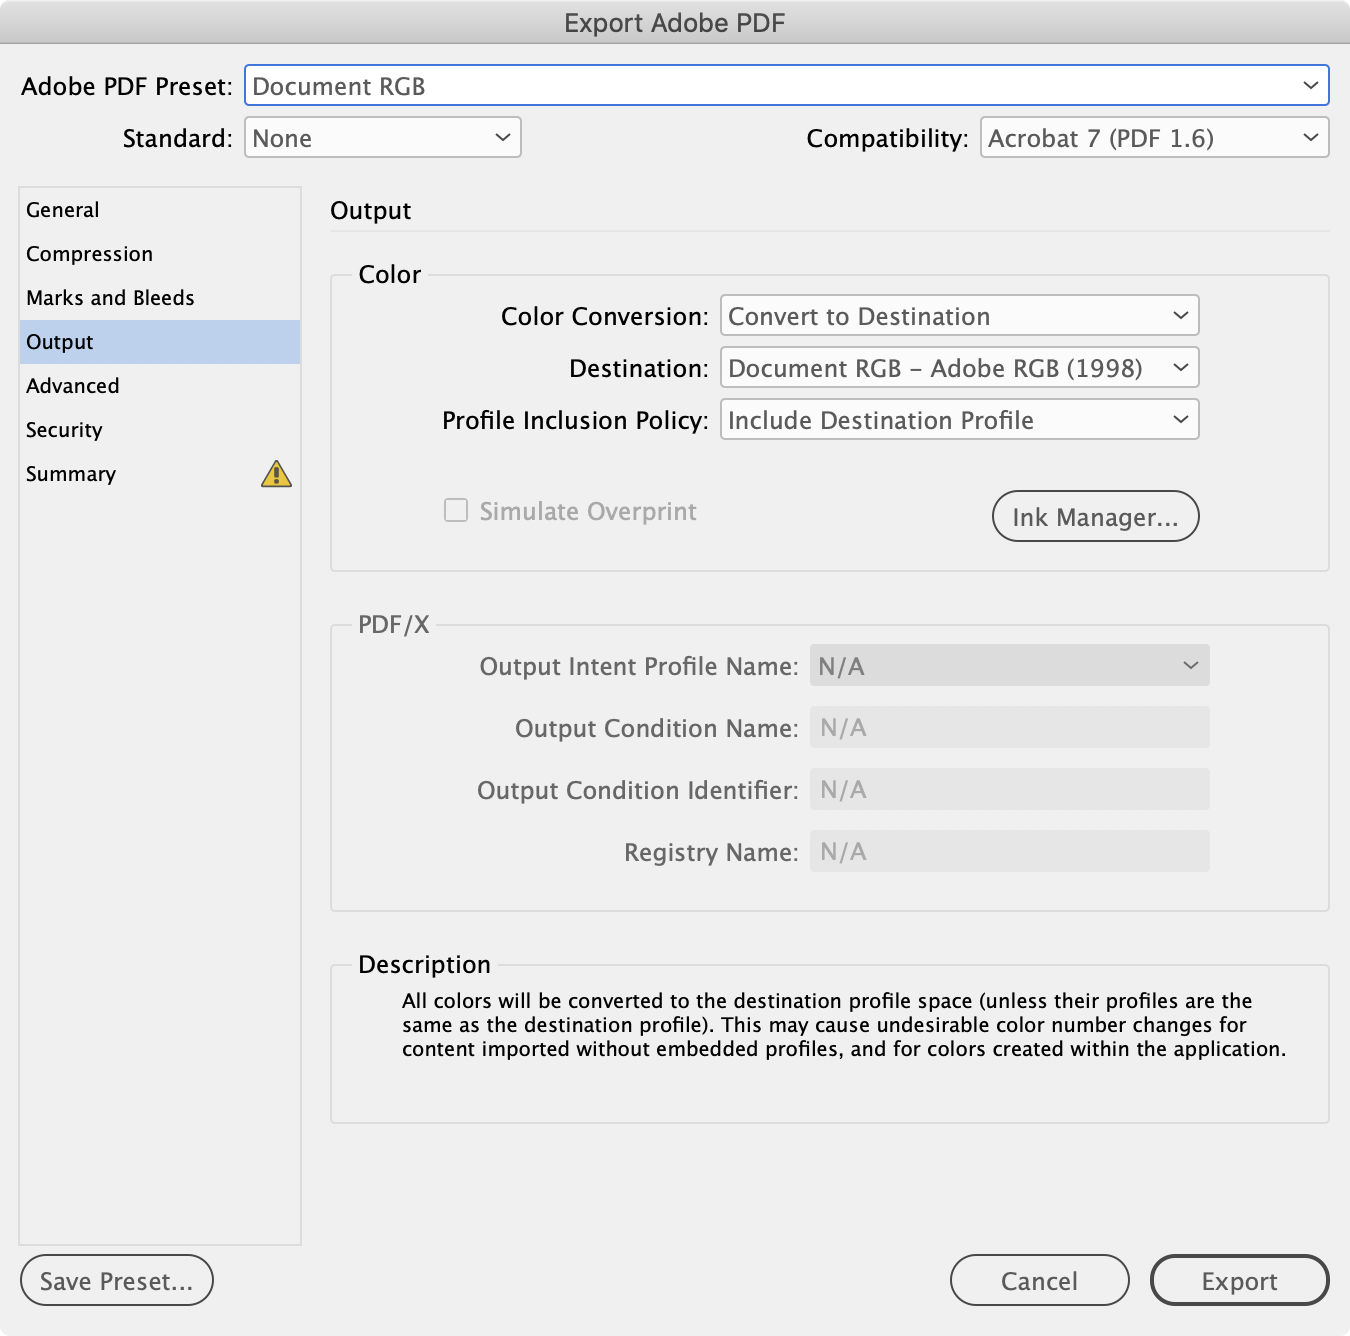Open the Output Intent Profile Name dropdown
Viewport: 1350px width, 1336px height.
coord(1009,665)
